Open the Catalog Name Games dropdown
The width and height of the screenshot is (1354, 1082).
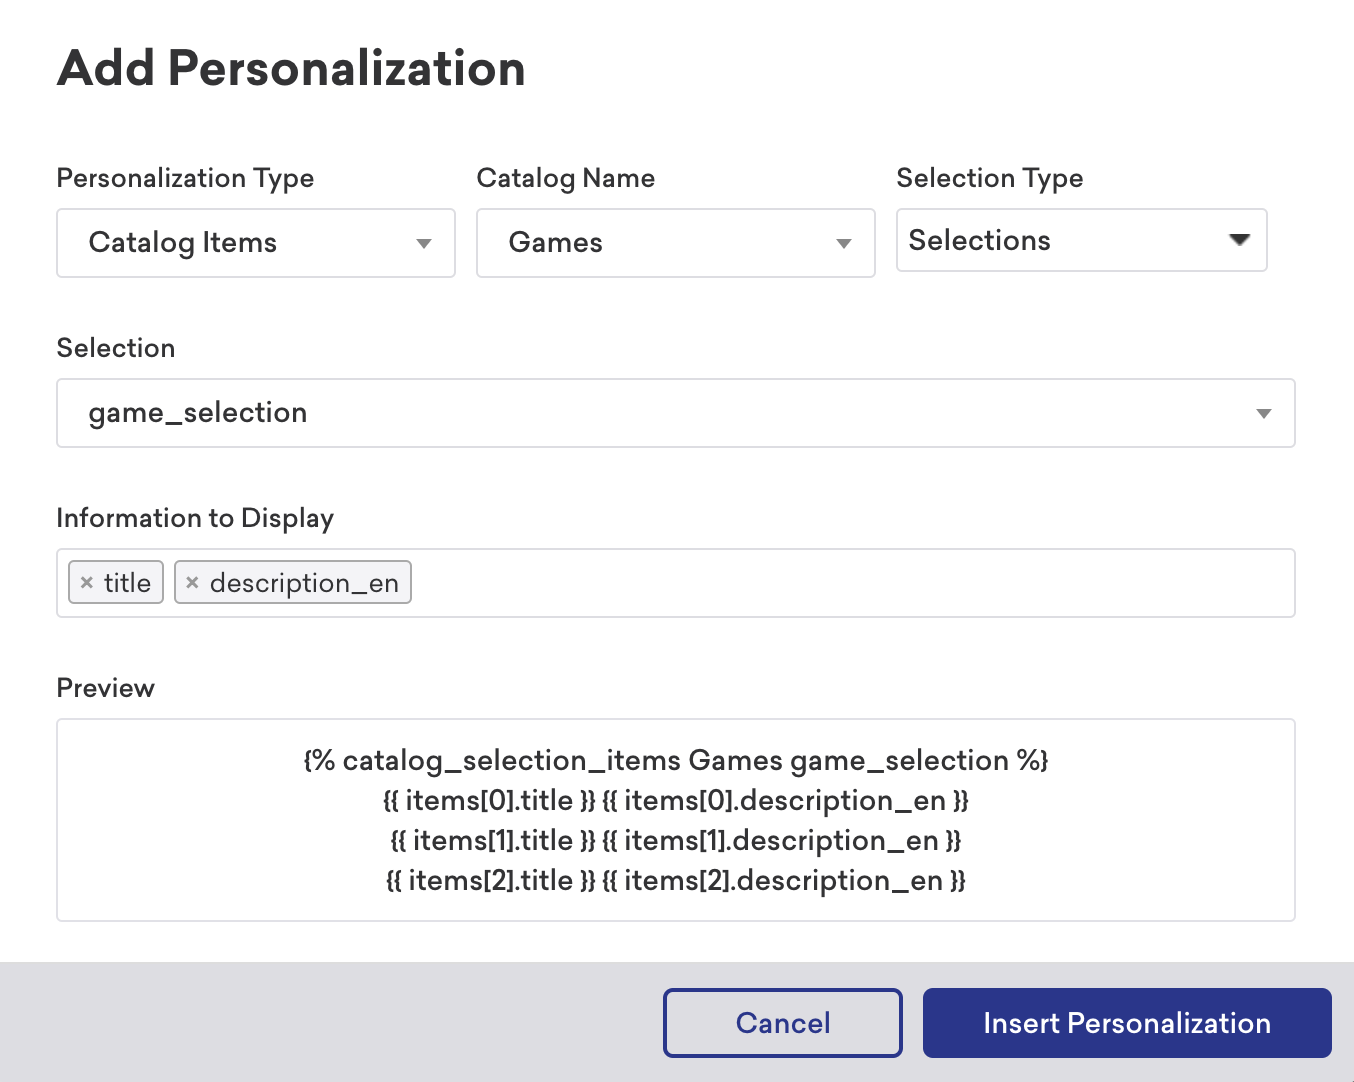676,243
